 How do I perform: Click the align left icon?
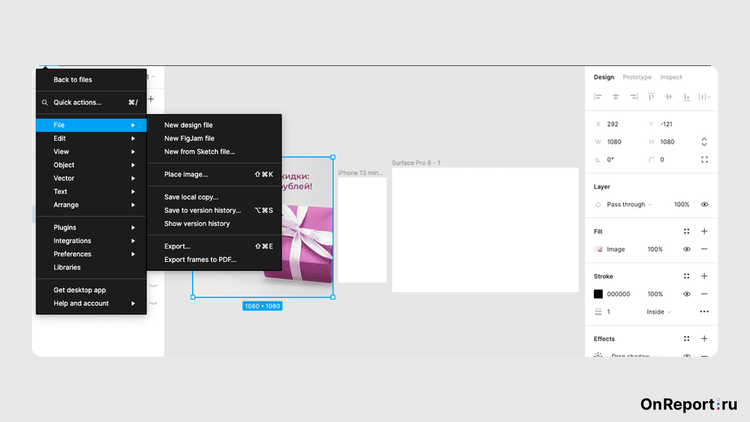coord(598,97)
